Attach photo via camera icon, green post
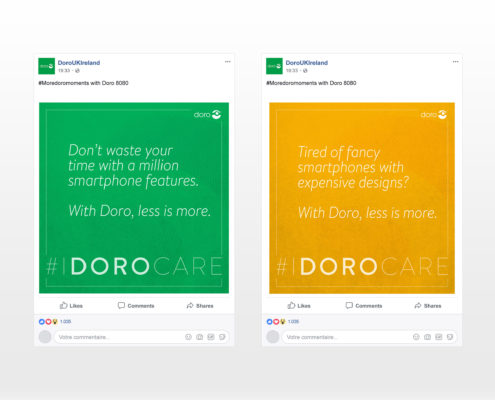This screenshot has width=495, height=400. 200,337
